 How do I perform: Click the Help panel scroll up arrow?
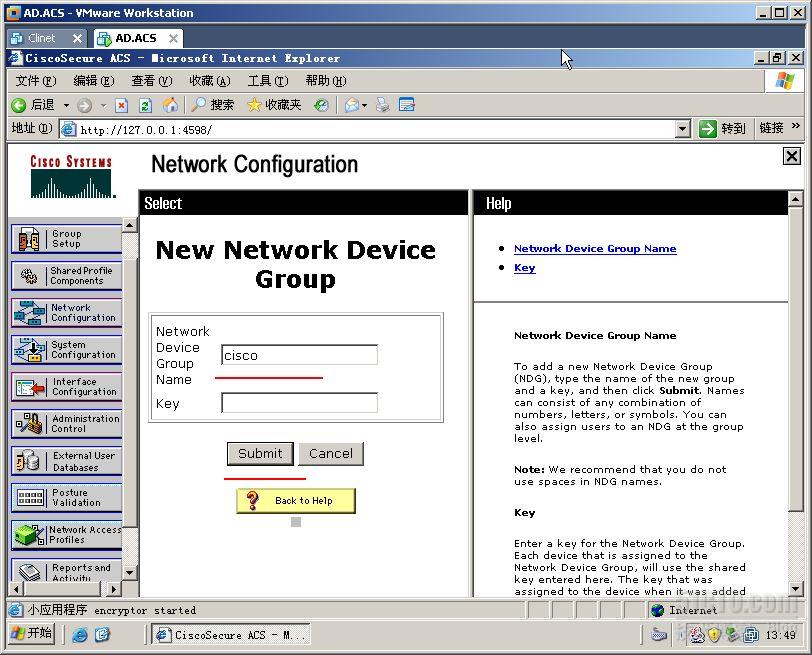795,198
